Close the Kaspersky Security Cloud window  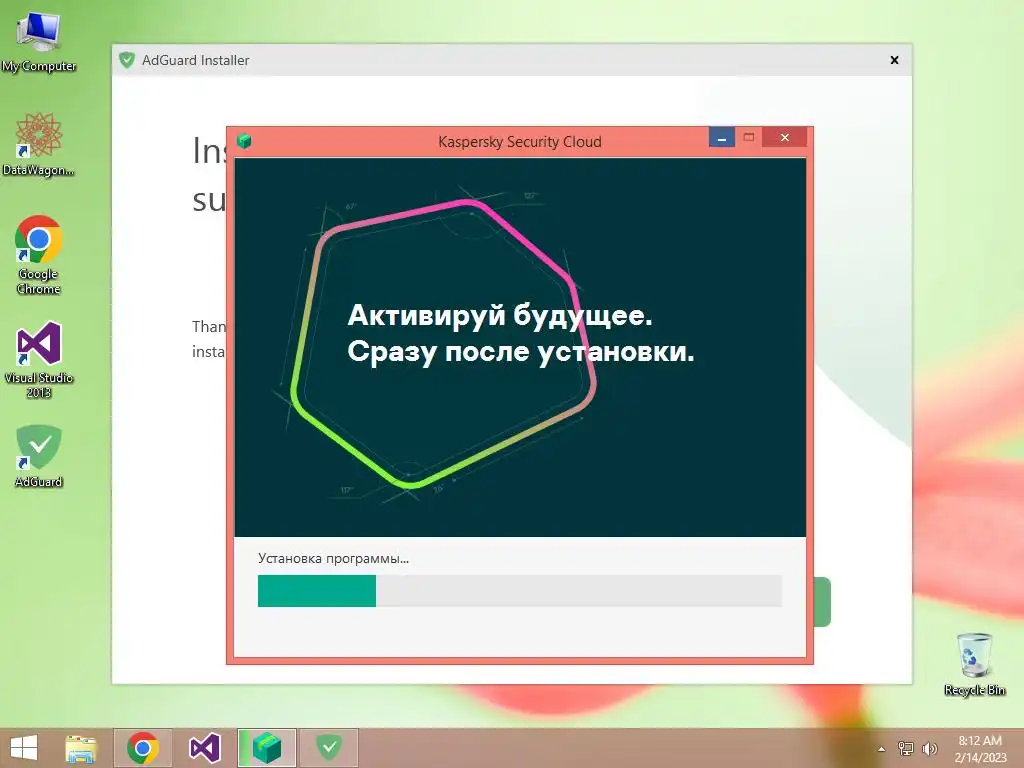785,138
